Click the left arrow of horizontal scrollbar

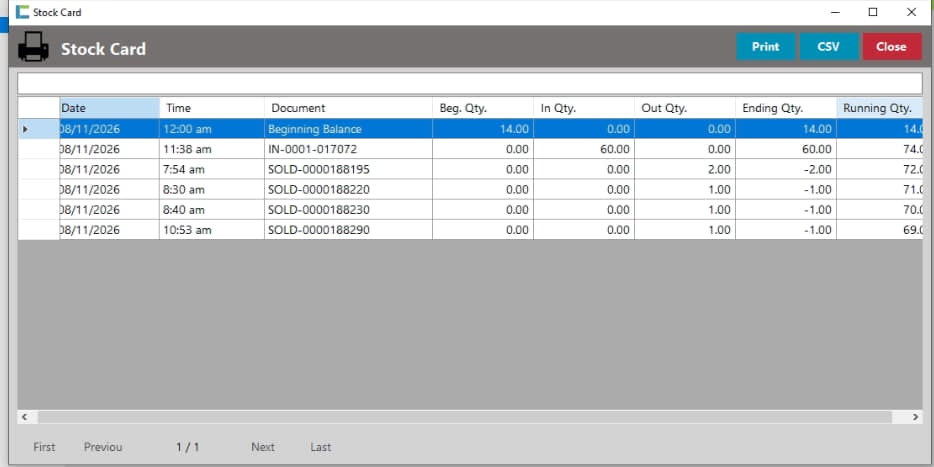[24, 417]
